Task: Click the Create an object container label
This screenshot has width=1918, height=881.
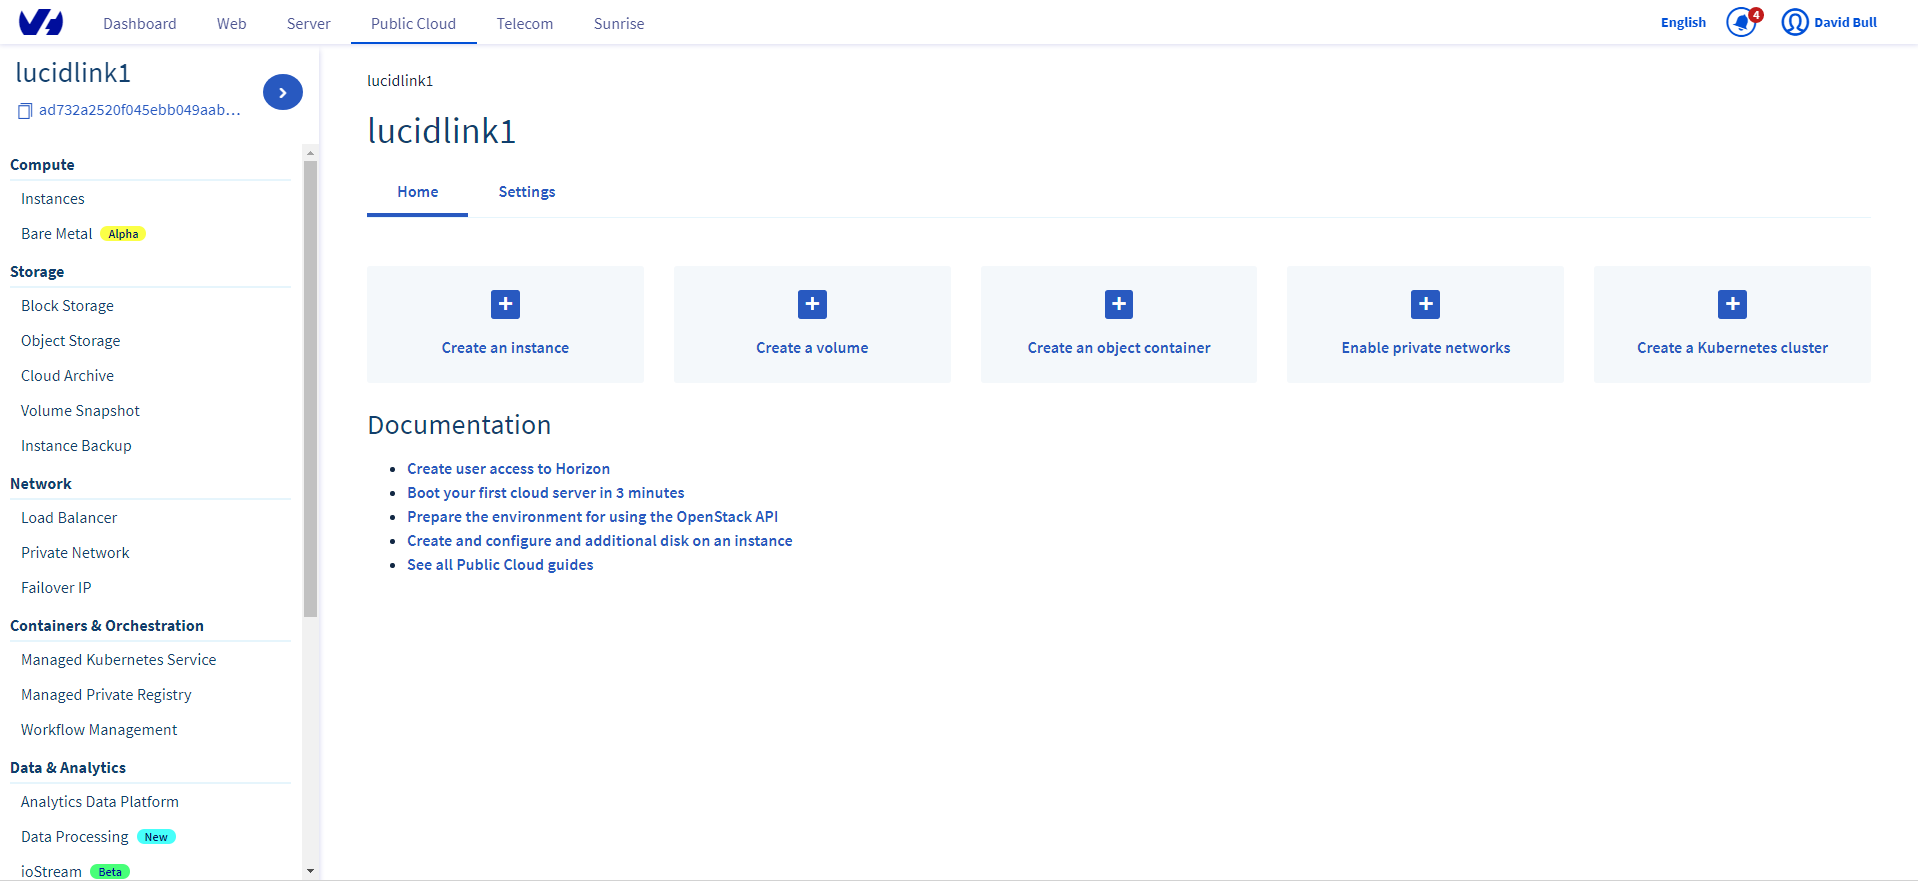Action: [1119, 348]
